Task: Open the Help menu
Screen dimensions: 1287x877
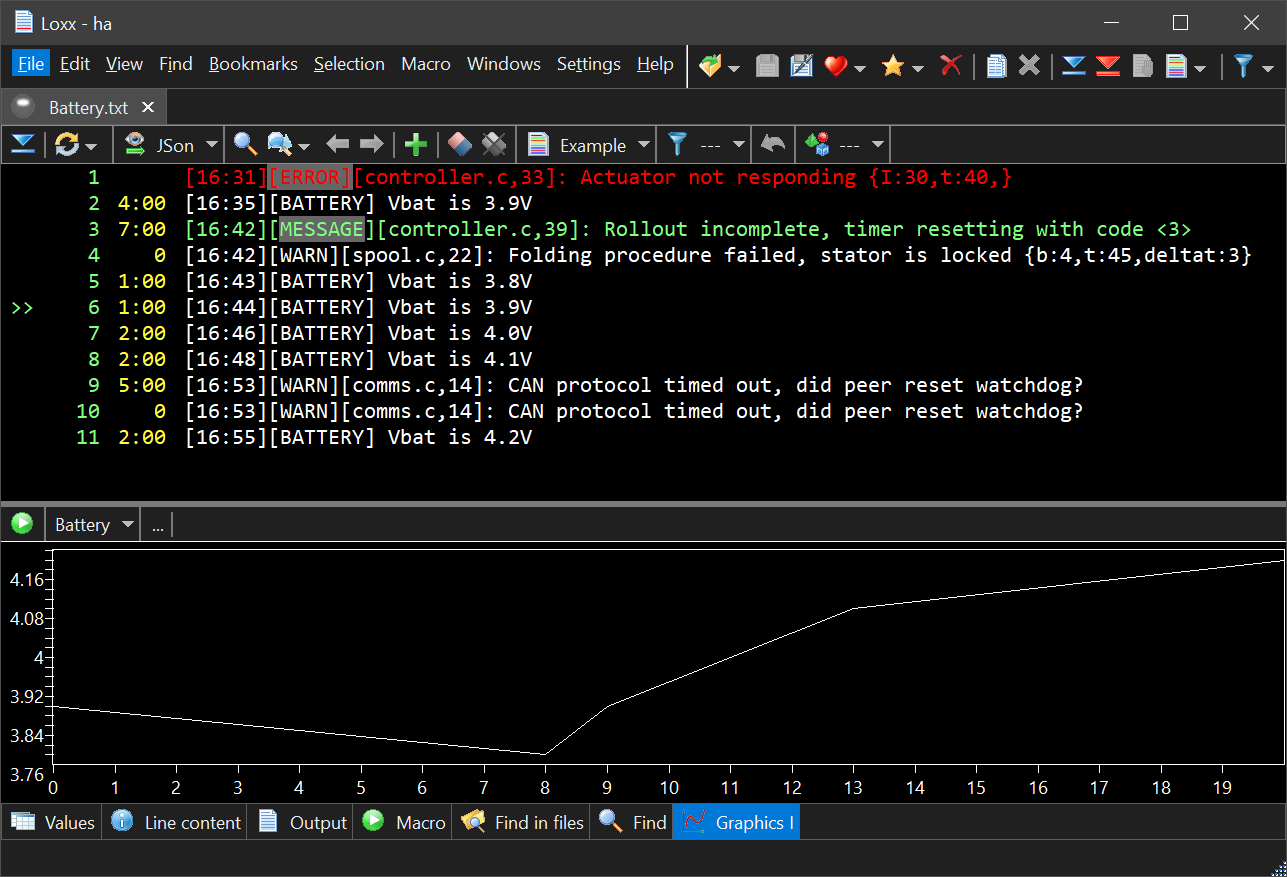Action: tap(655, 64)
